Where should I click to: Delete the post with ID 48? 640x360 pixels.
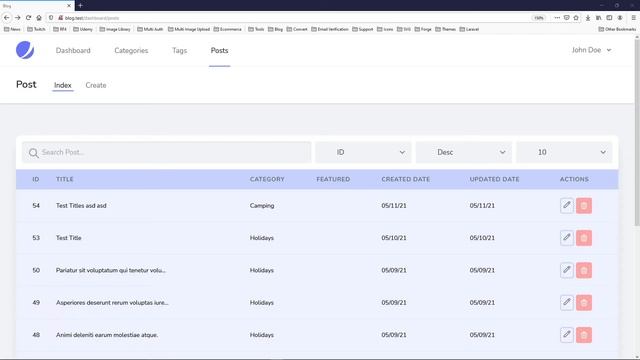(x=584, y=335)
